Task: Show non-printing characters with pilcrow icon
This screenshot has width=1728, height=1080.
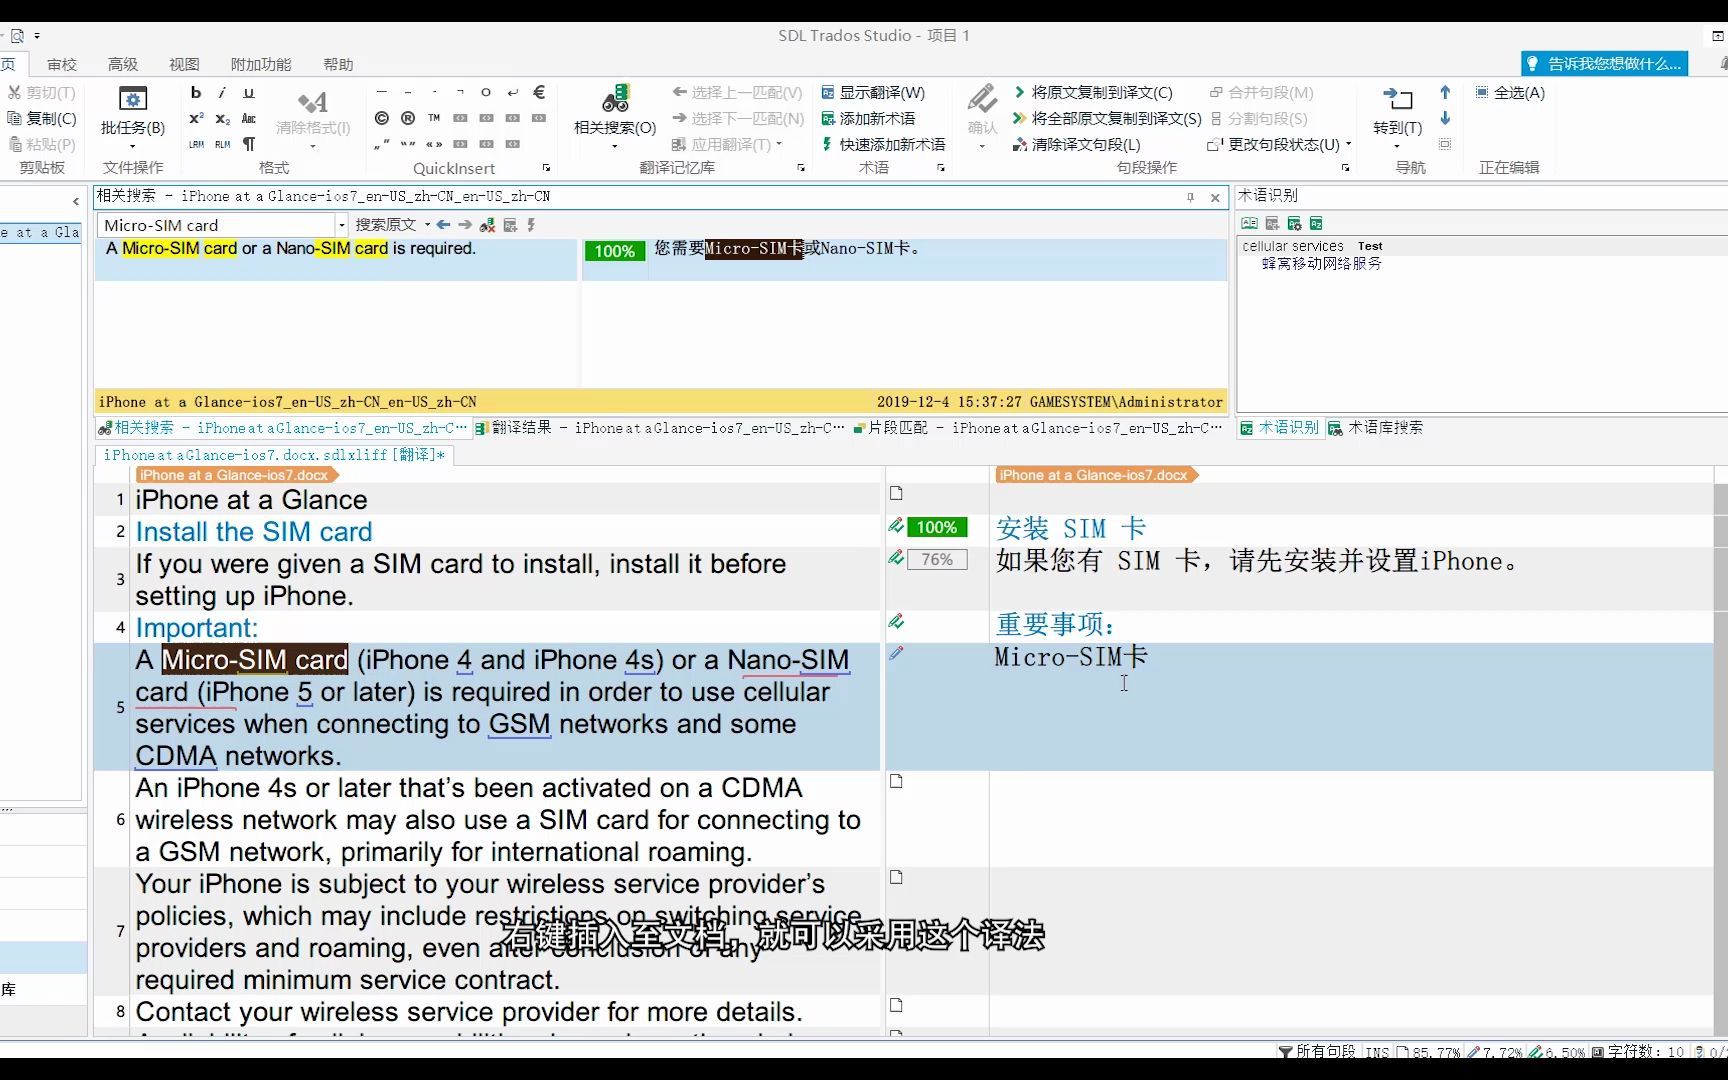Action: click(x=249, y=144)
